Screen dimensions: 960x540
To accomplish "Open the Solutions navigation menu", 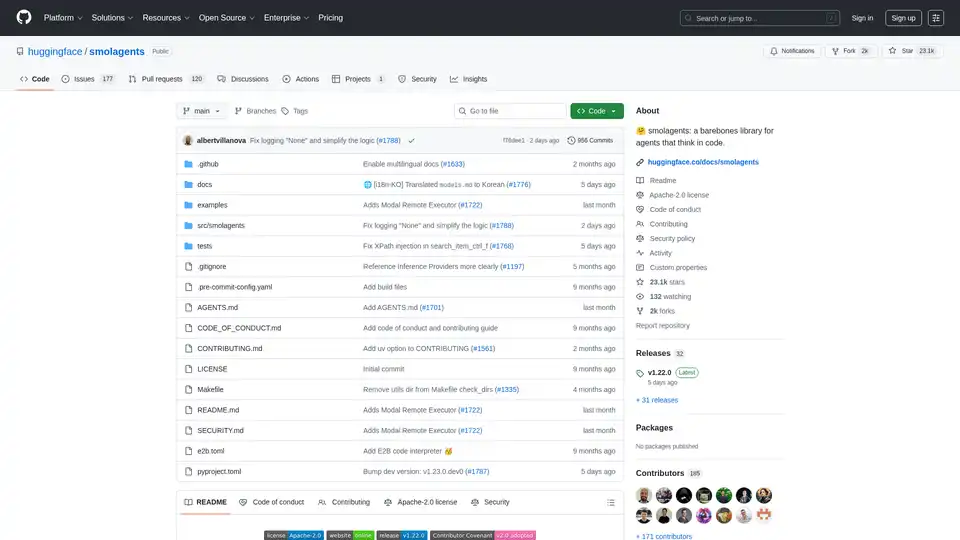I will (x=112, y=18).
